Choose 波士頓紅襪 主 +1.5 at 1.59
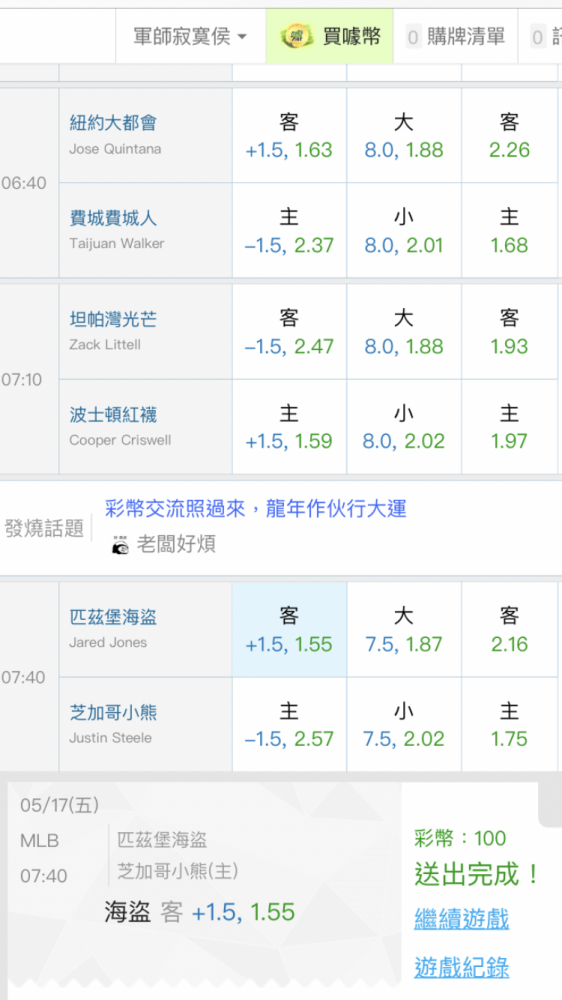The width and height of the screenshot is (562, 1000). tap(289, 427)
